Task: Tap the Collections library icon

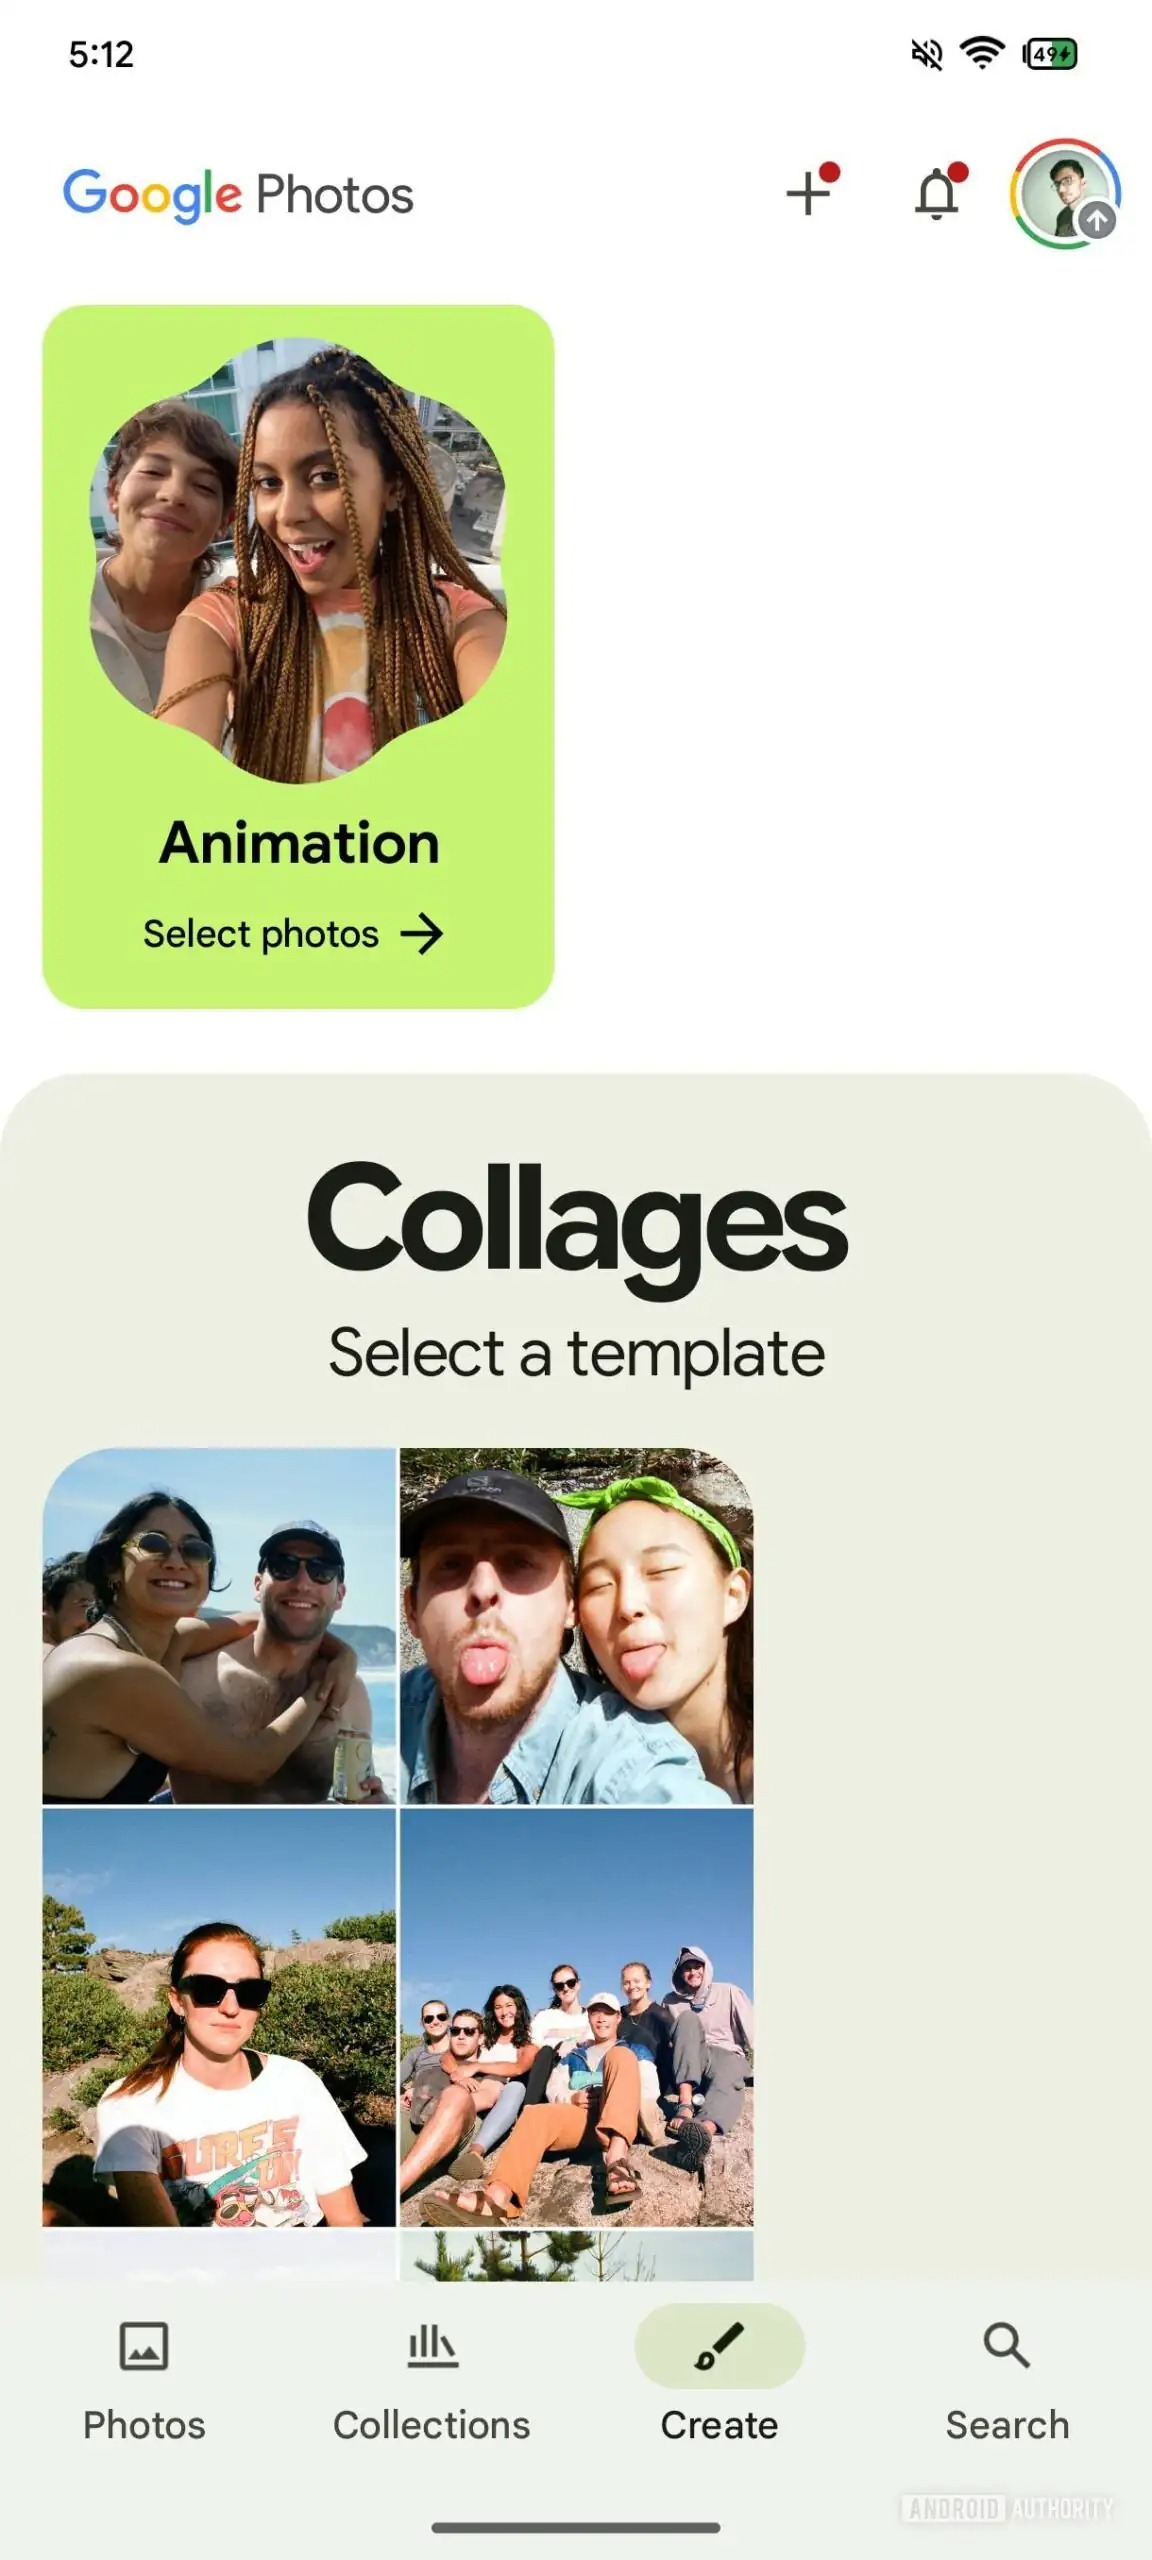Action: (432, 2345)
